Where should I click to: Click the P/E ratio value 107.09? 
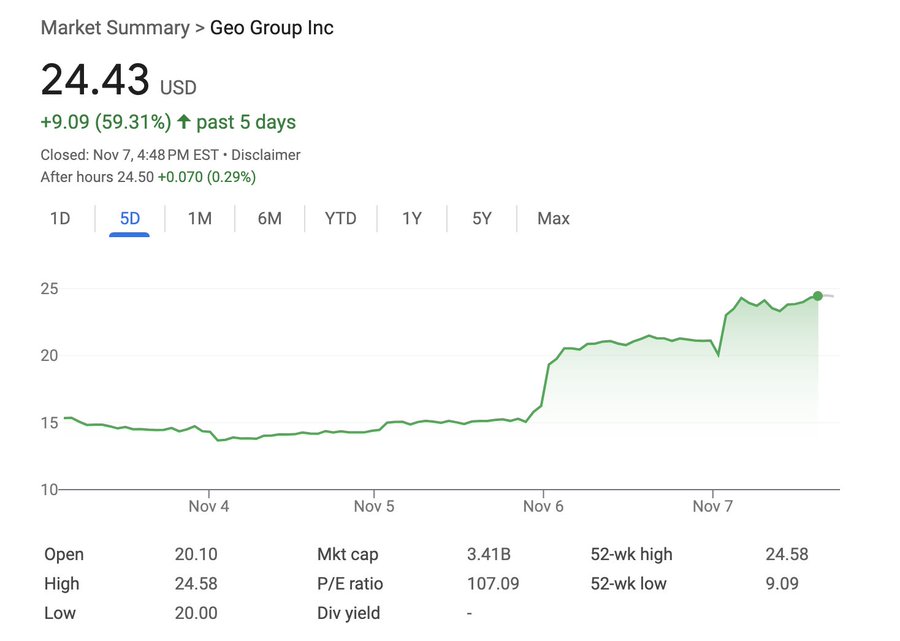pyautogui.click(x=493, y=584)
